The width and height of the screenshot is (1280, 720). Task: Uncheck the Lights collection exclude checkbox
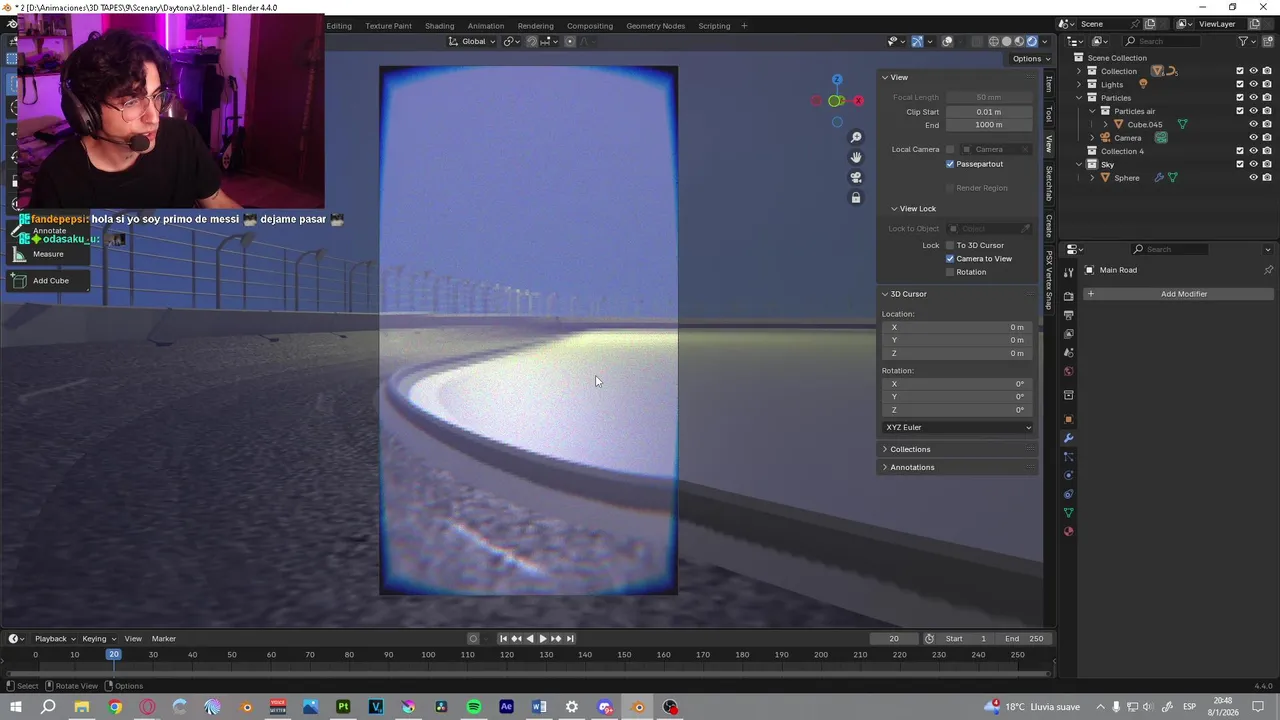[1240, 84]
